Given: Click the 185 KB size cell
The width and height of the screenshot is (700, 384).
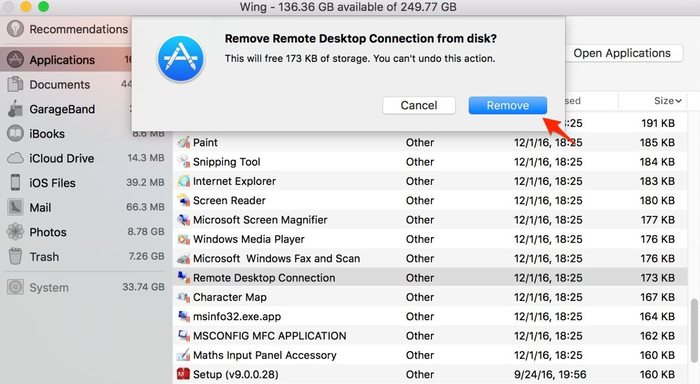Looking at the screenshot, I should tap(658, 142).
